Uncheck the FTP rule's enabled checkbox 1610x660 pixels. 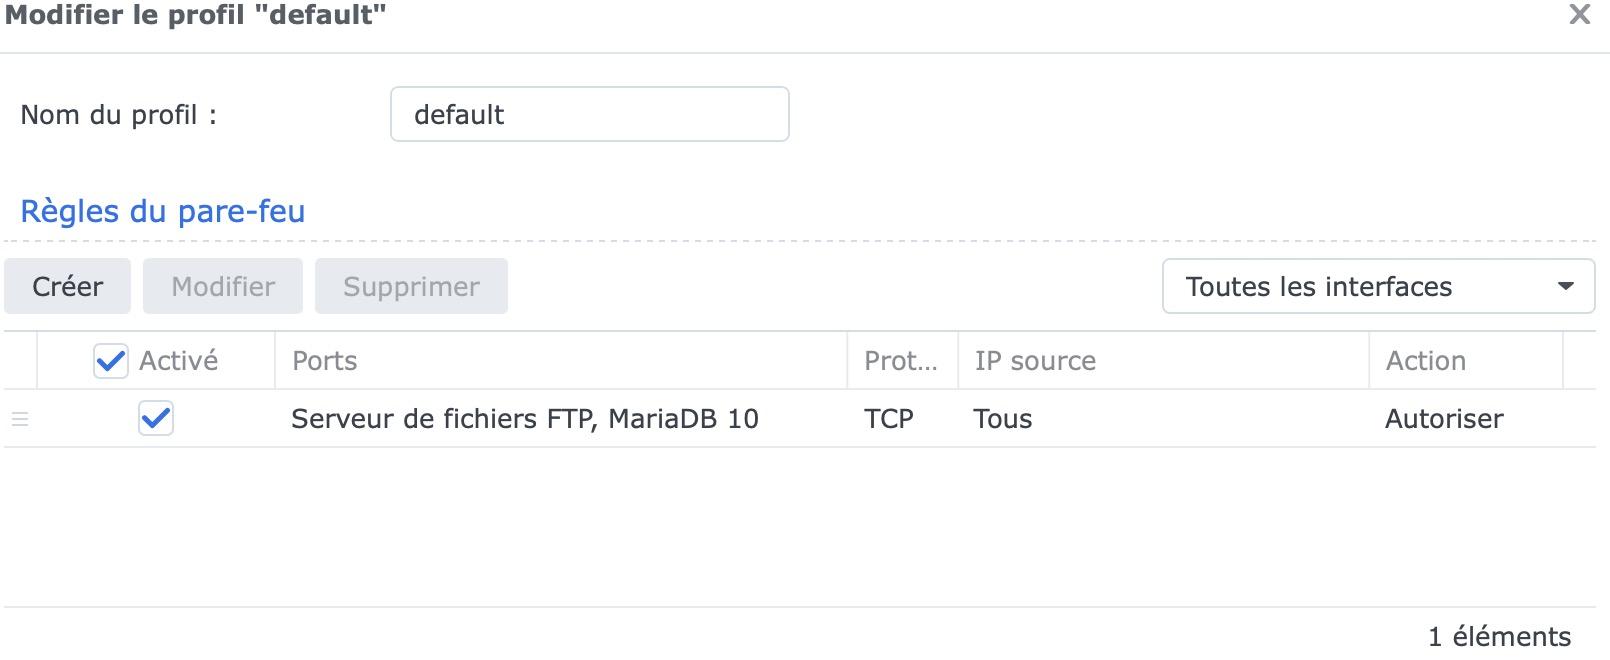156,418
